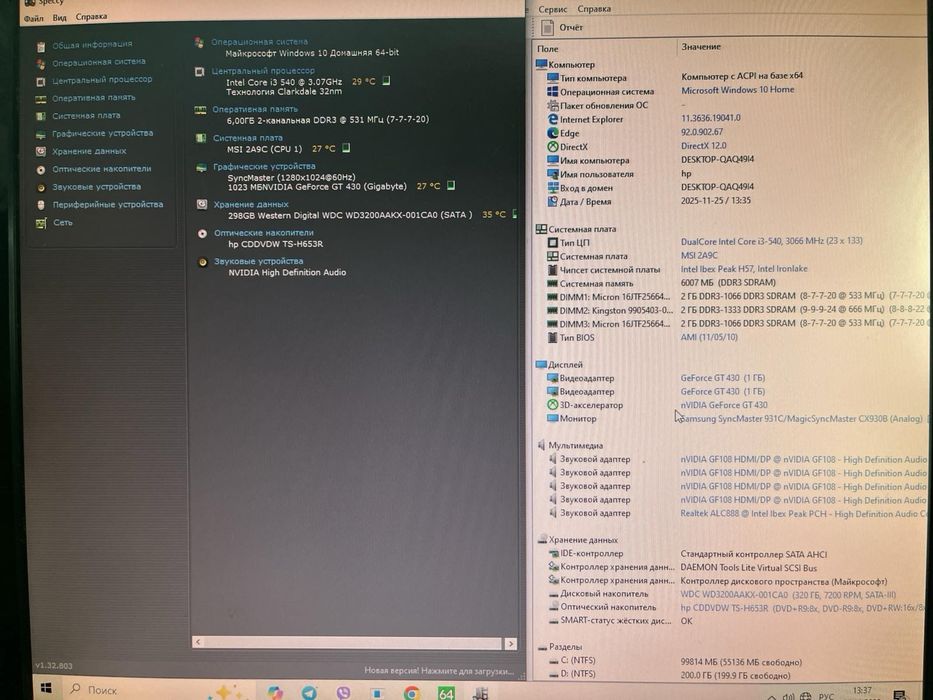Open Speccy's Вид menu

click(60, 17)
